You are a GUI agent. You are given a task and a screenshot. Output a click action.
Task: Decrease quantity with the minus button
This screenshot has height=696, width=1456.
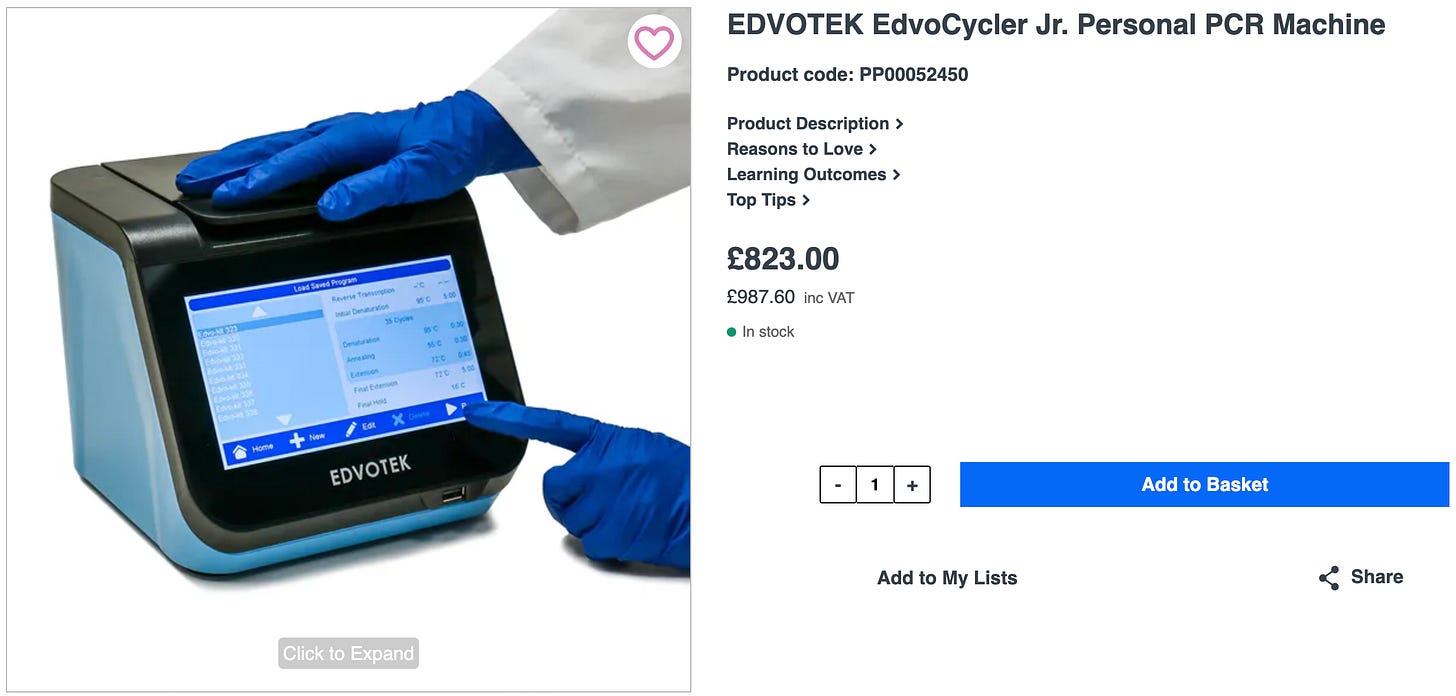click(x=838, y=485)
